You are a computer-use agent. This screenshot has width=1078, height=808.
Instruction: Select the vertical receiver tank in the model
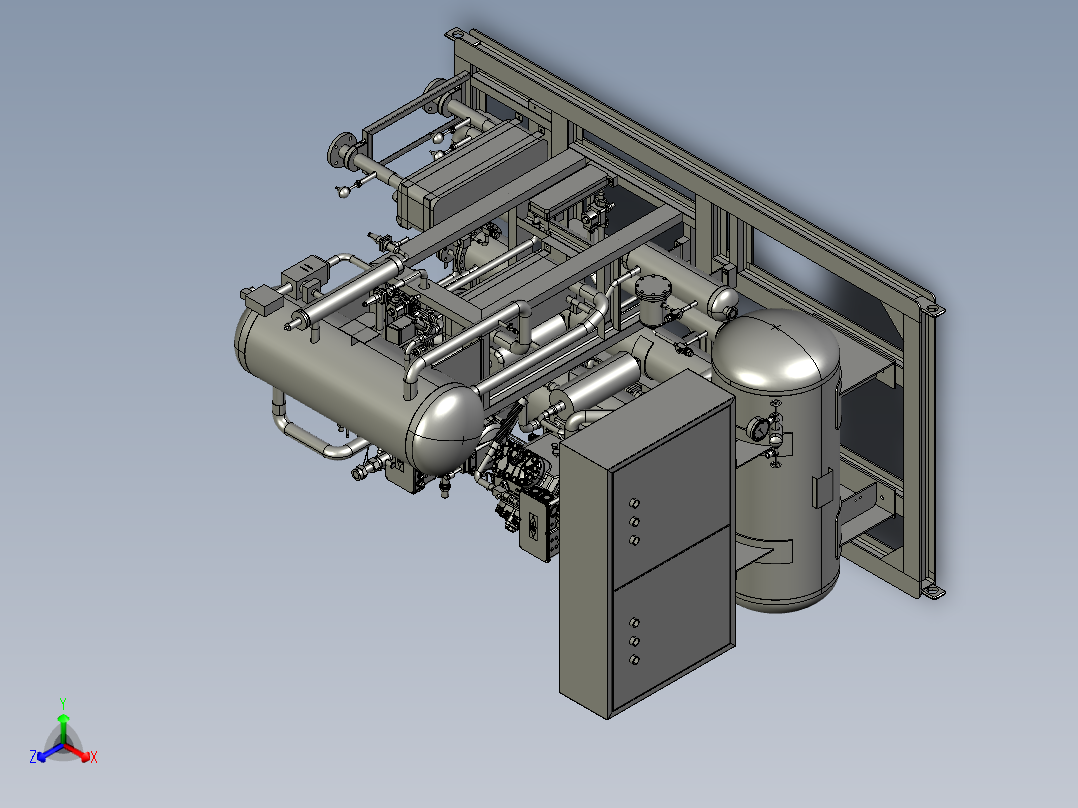coord(776,460)
